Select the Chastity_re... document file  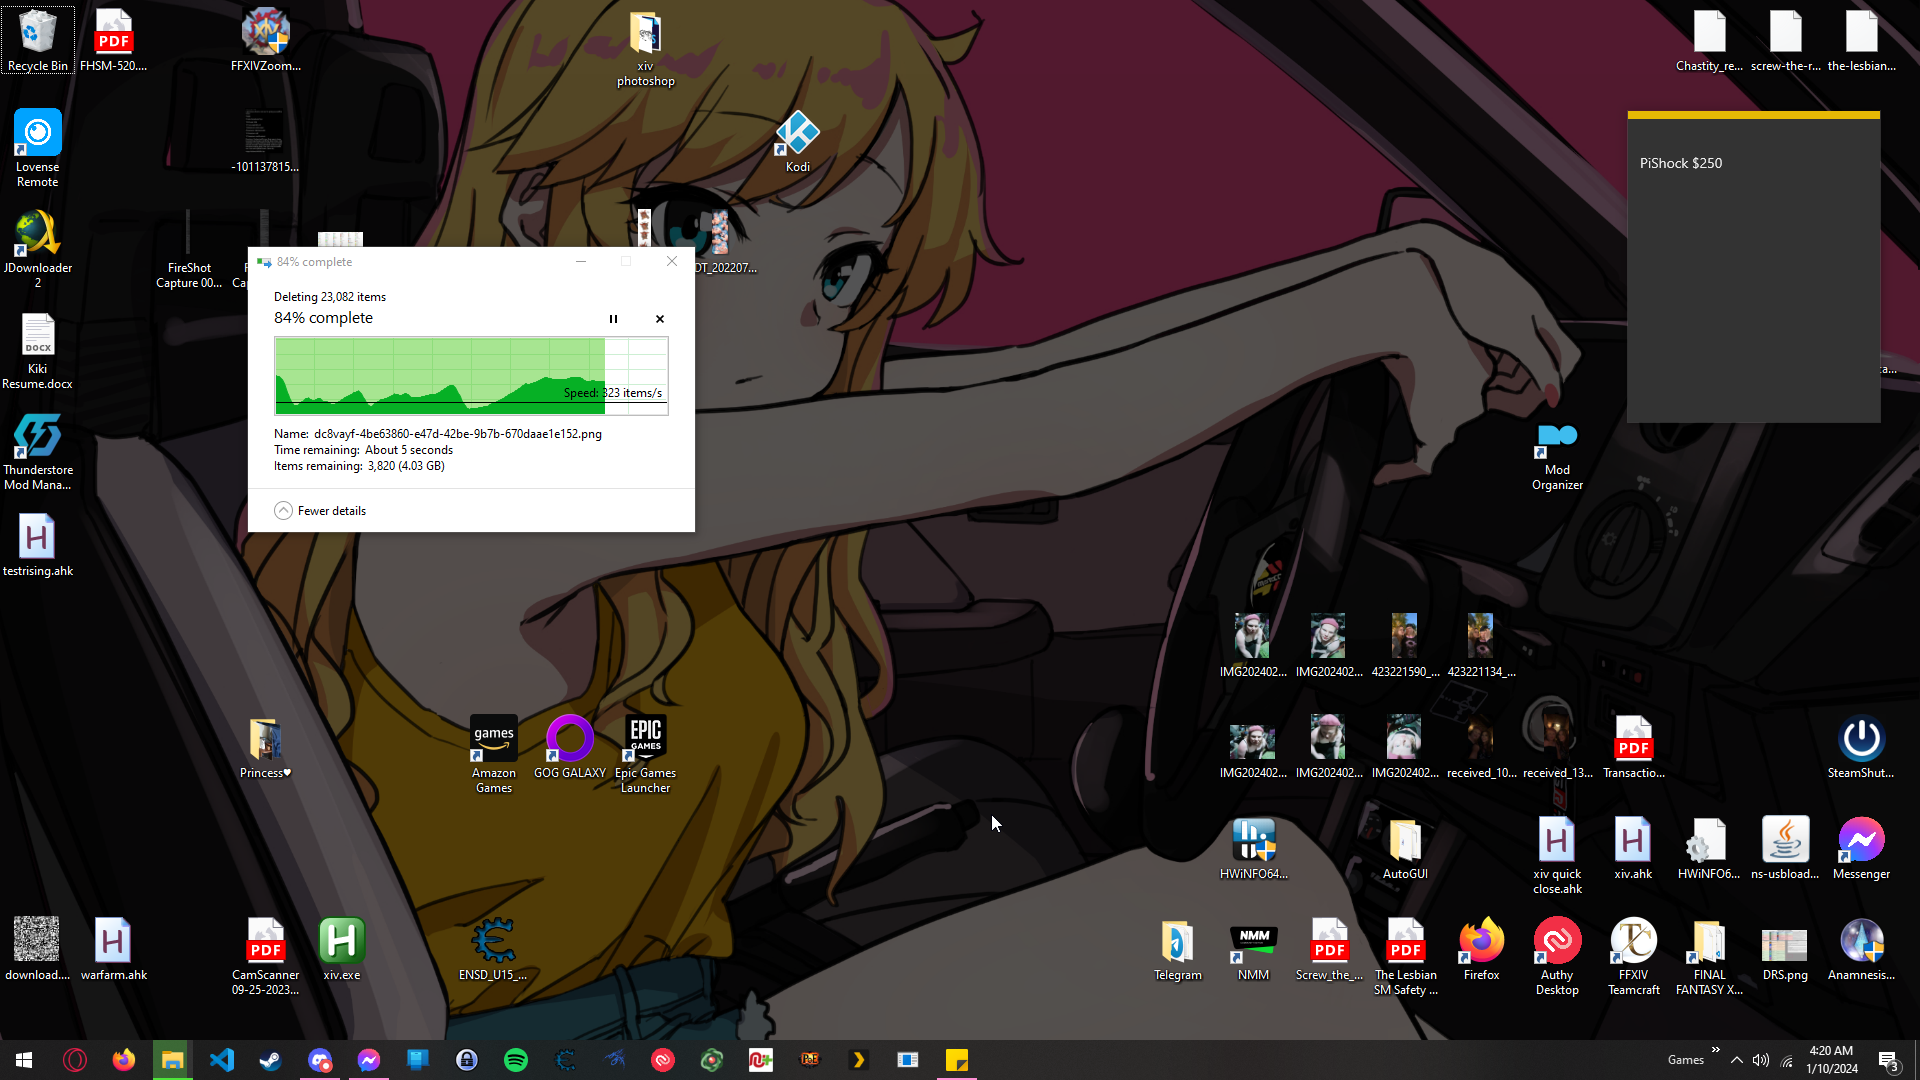point(1710,40)
